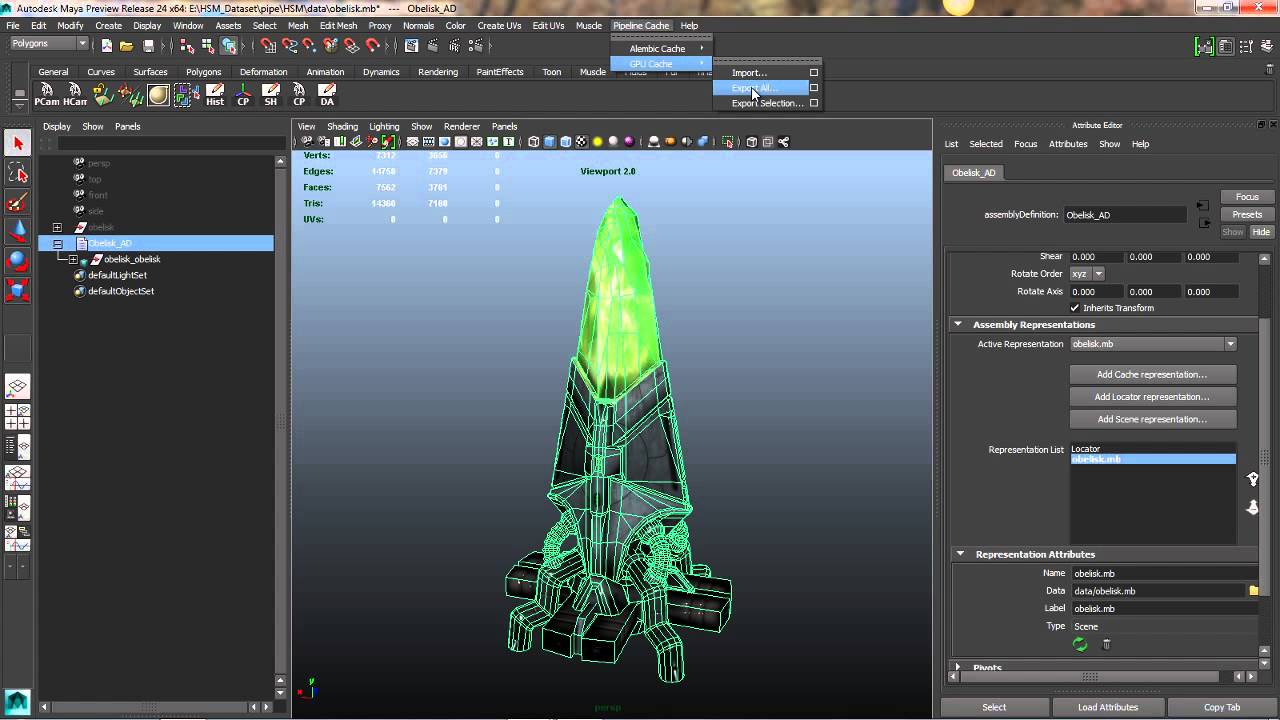This screenshot has height=720, width=1280.
Task: Open the Create UVs menu
Action: coord(499,25)
